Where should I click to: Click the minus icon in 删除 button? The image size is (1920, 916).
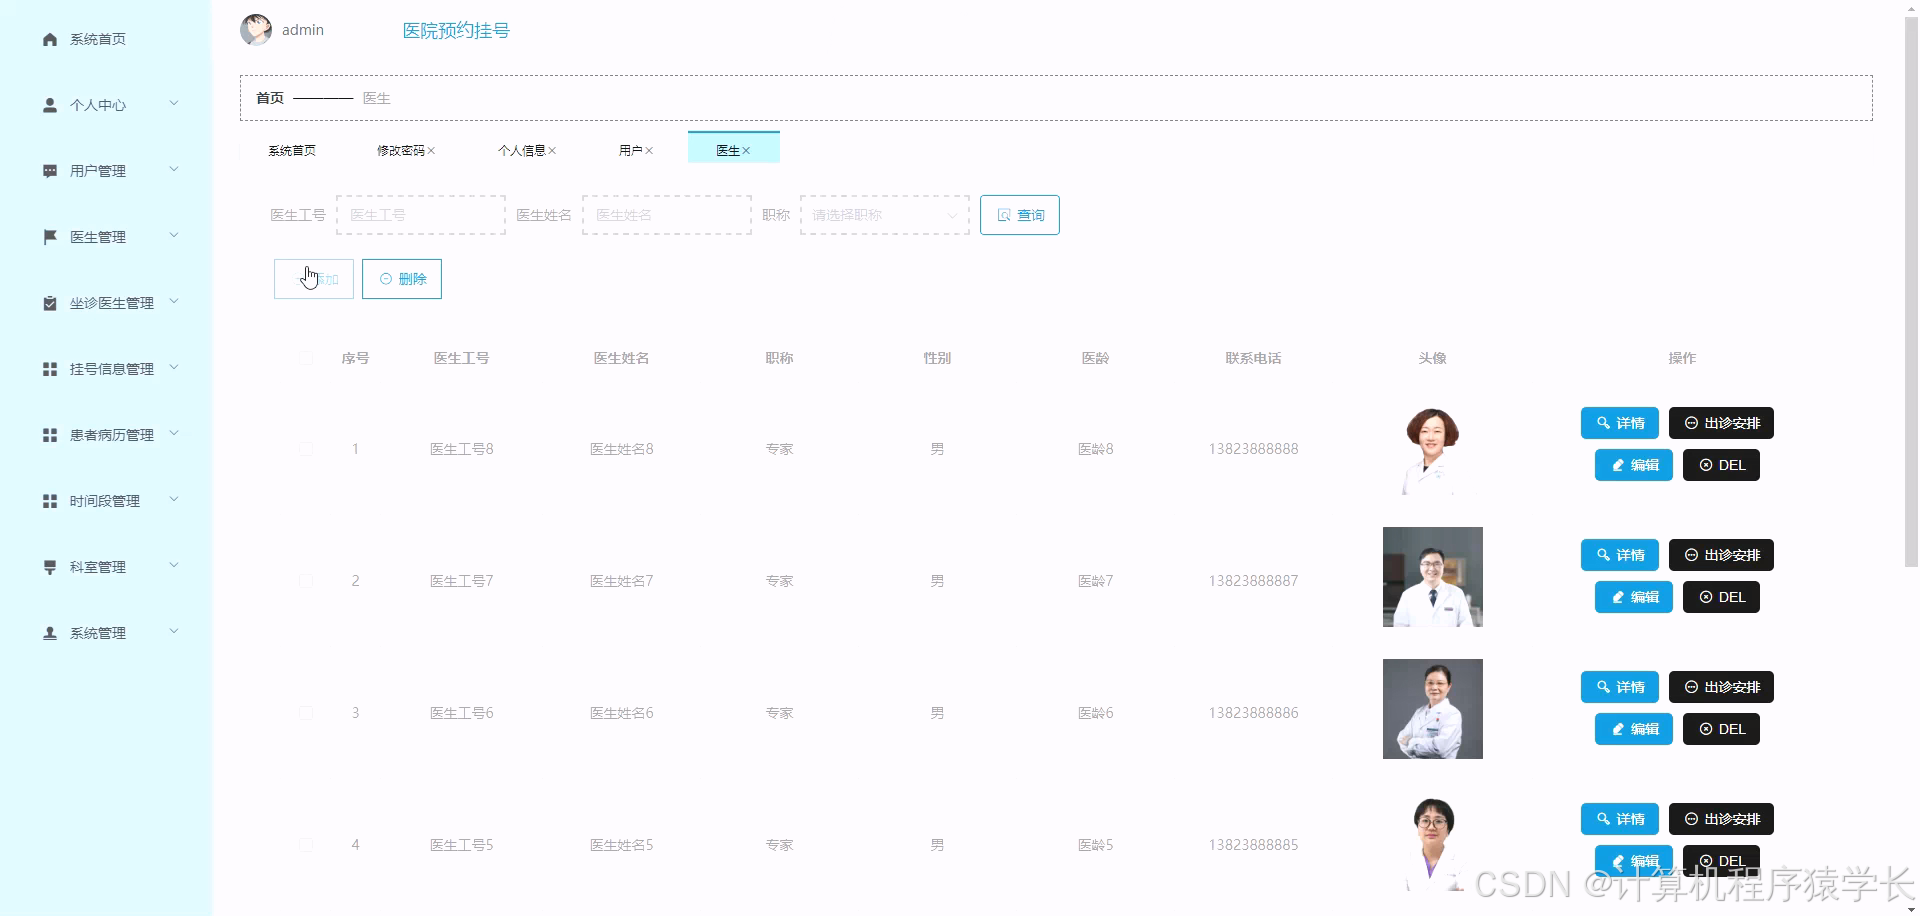(386, 279)
